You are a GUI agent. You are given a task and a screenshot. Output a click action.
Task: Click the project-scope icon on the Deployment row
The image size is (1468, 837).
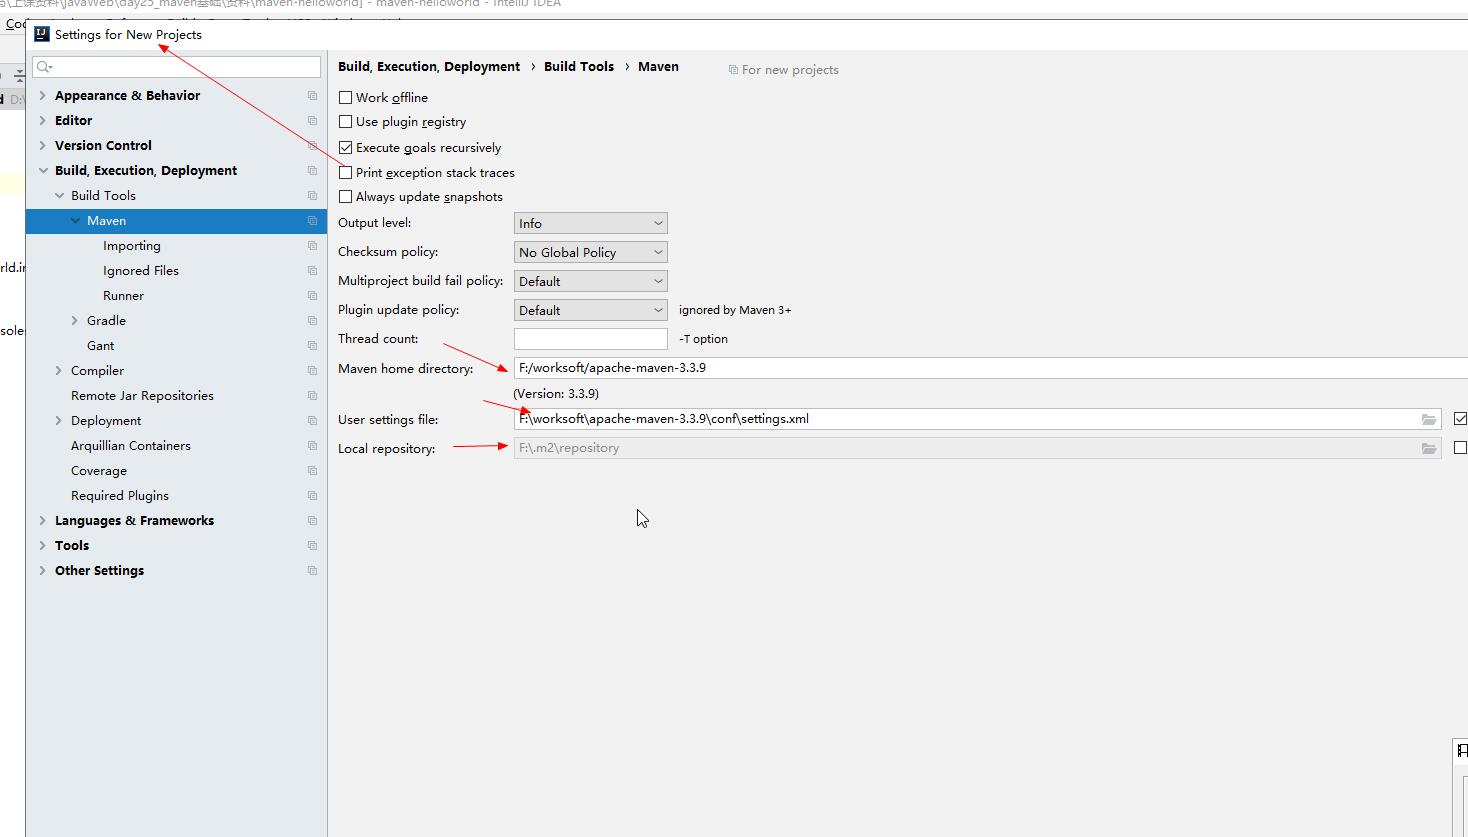pos(312,421)
